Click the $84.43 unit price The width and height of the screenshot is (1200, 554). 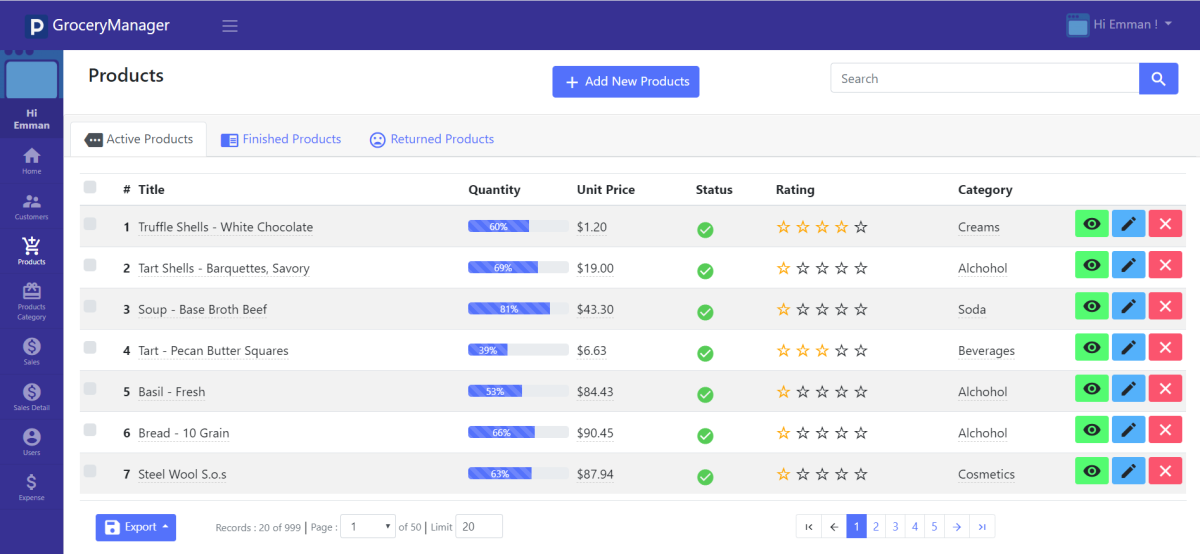point(595,392)
